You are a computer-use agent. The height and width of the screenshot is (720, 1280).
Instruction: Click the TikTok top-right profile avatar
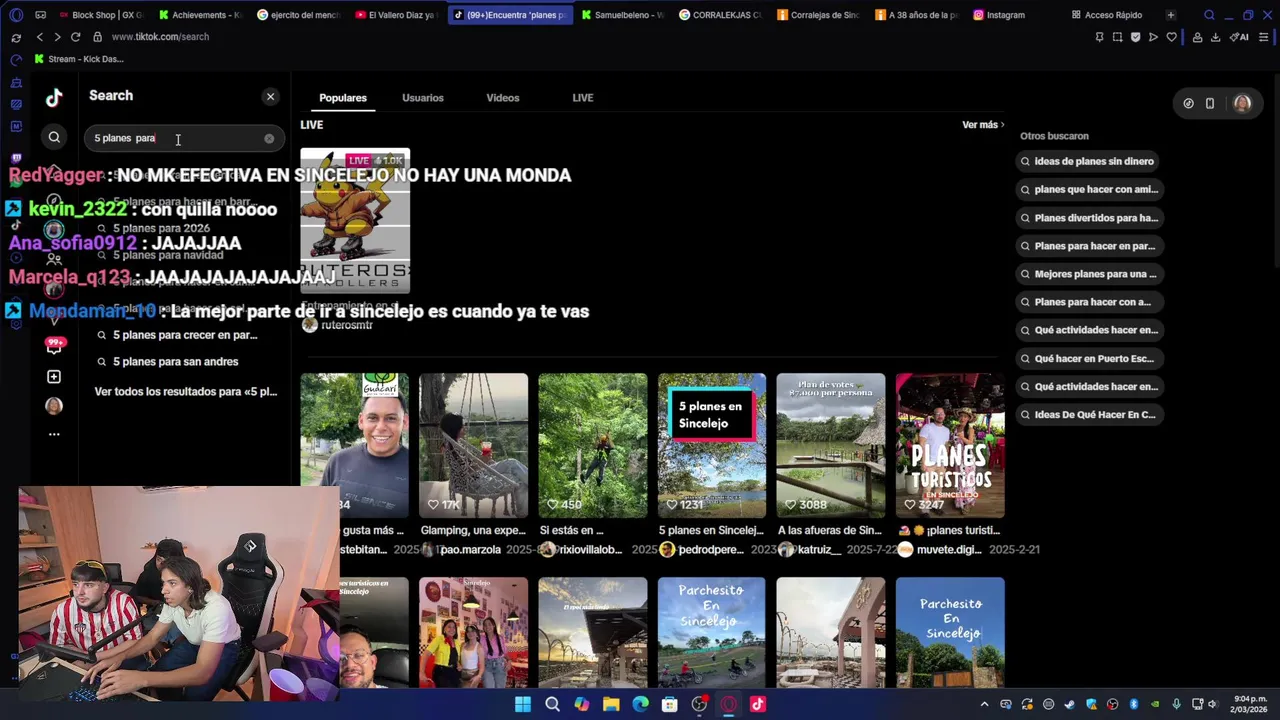[x=1242, y=103]
